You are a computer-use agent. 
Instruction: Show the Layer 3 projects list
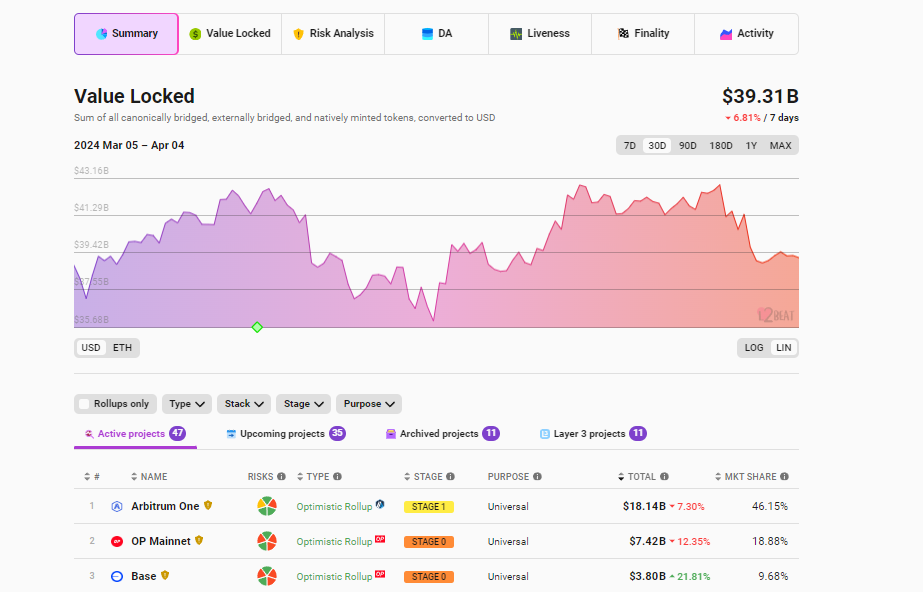tap(593, 434)
